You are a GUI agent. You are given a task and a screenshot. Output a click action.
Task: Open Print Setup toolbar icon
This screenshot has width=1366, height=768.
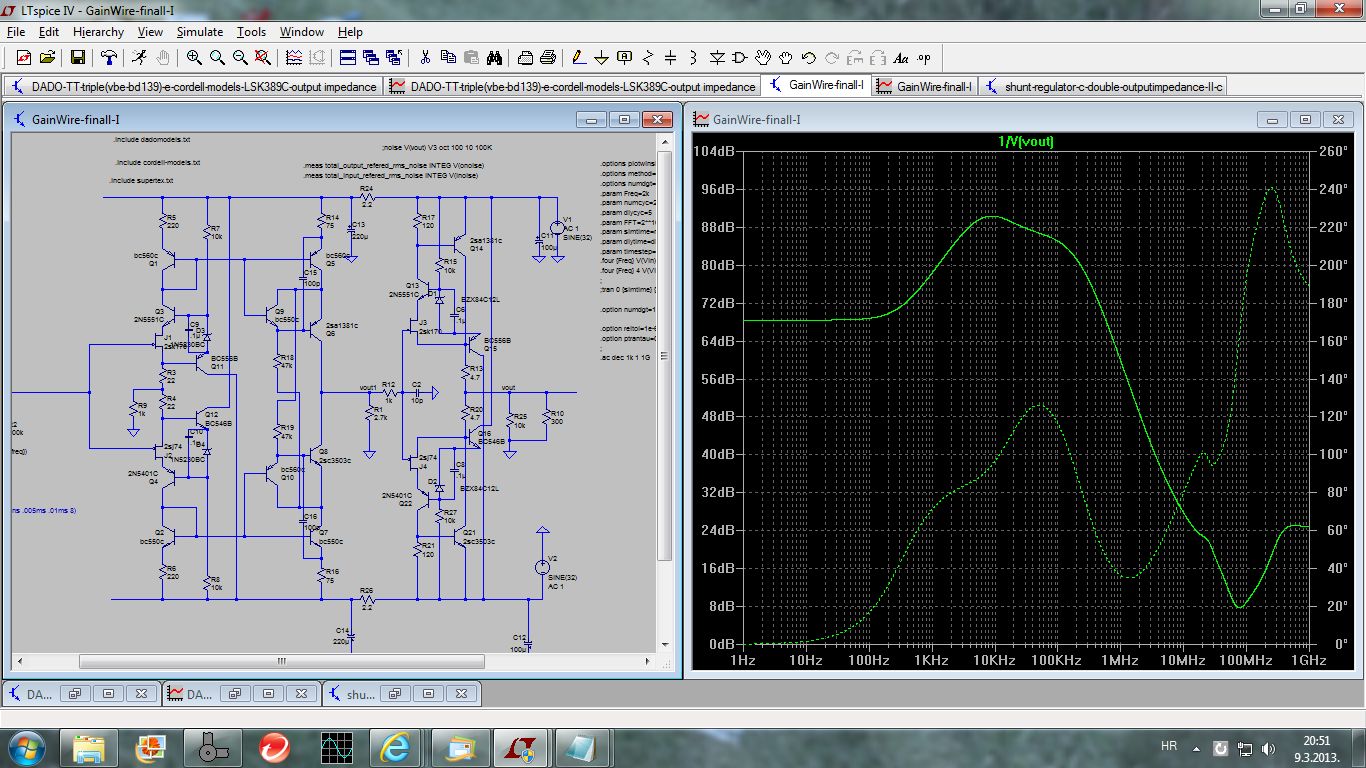tap(525, 58)
